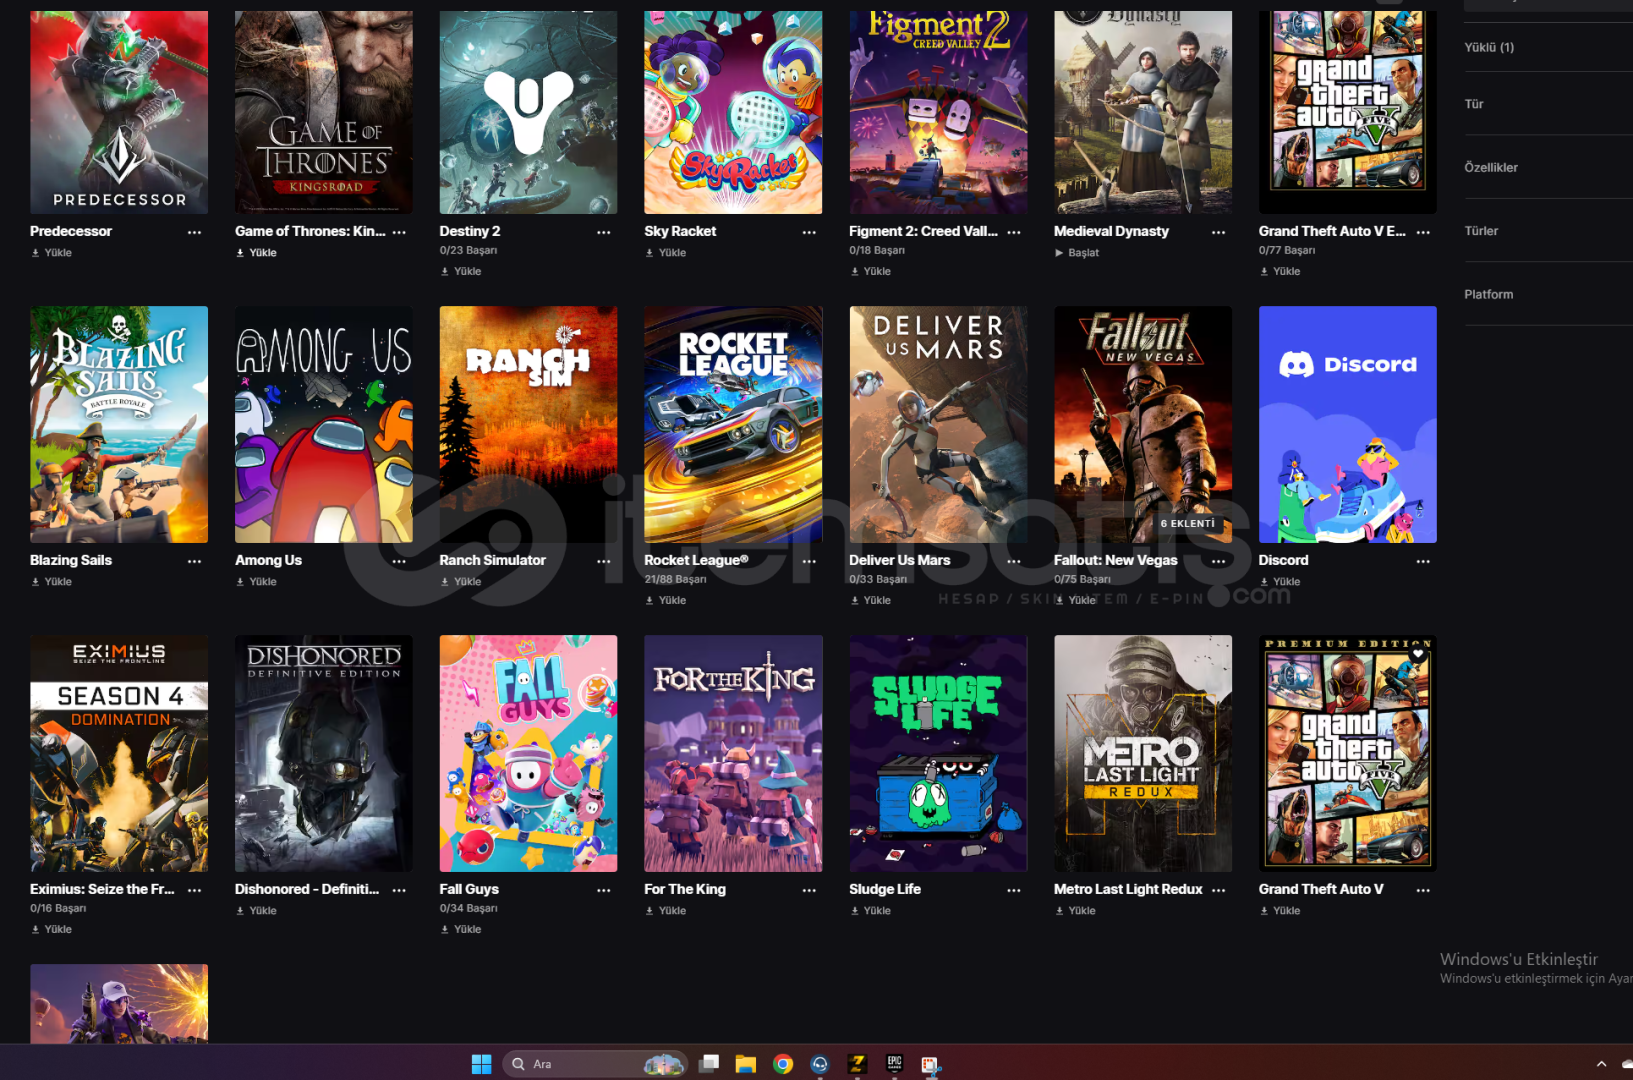Click Yükle to install Discord
The image size is (1633, 1080).
click(1280, 582)
